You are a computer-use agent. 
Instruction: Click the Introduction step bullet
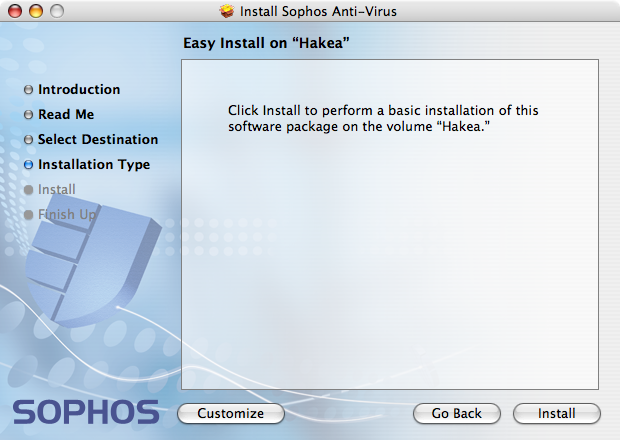[x=28, y=90]
